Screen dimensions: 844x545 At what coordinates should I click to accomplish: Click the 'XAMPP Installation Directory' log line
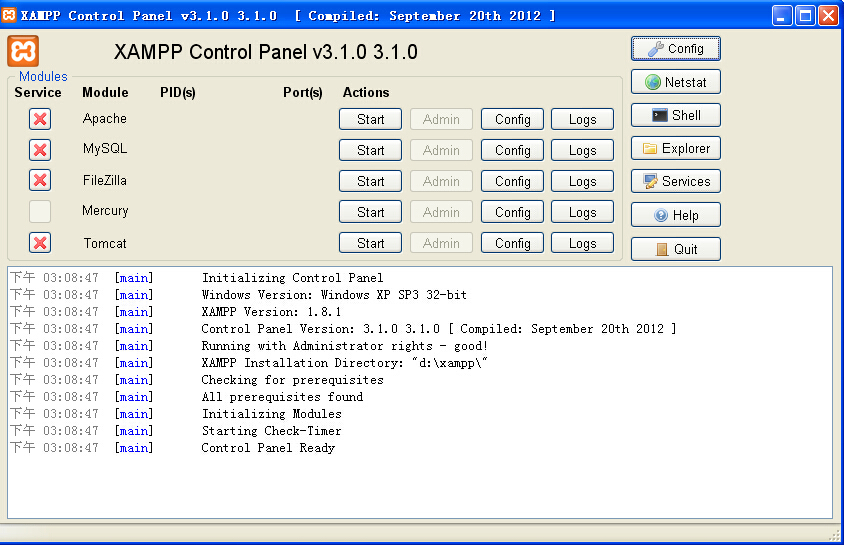point(344,363)
